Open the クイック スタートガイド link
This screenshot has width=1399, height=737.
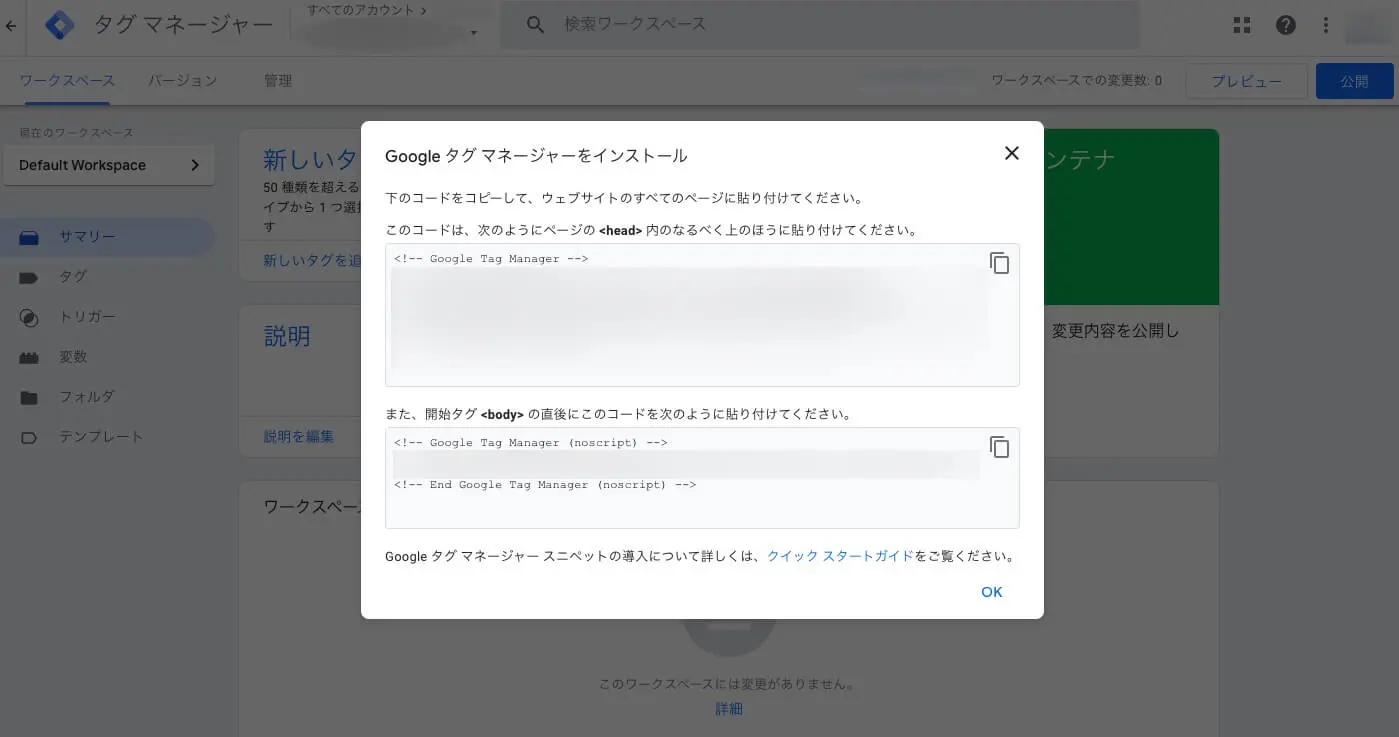pos(840,556)
